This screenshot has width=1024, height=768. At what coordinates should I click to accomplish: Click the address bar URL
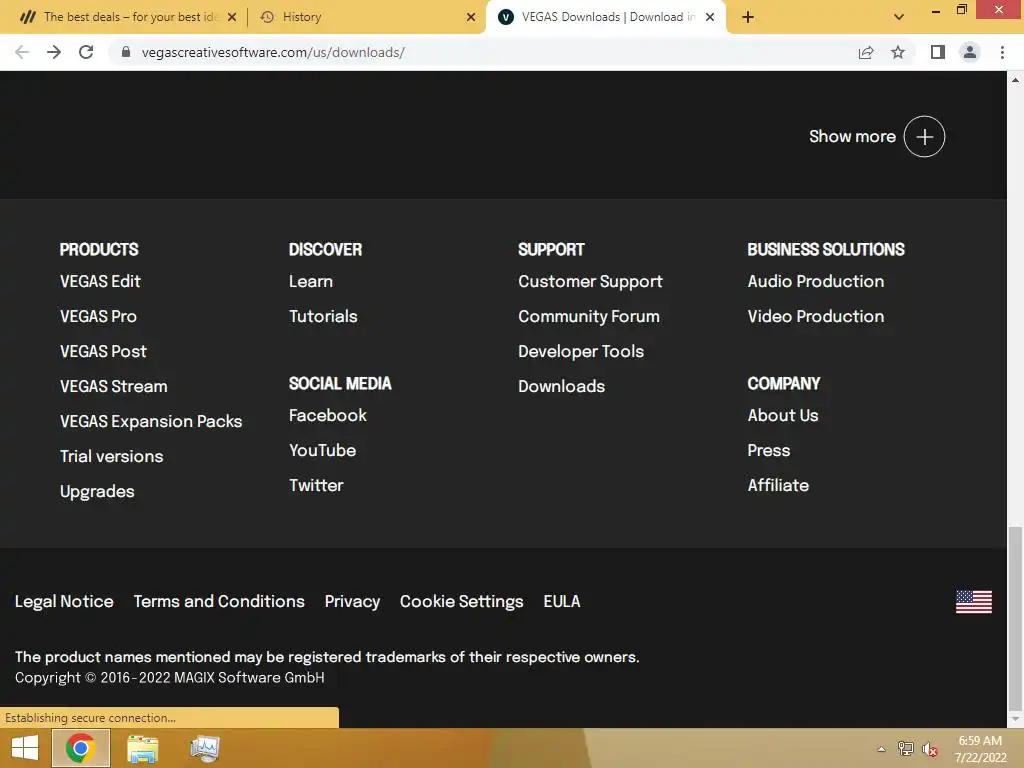273,52
